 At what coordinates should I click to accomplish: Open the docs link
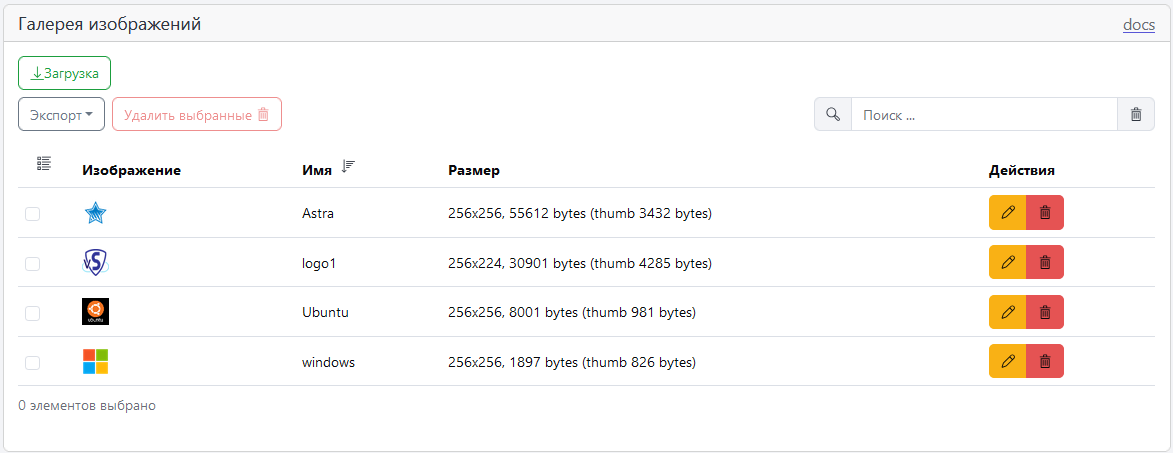(1138, 24)
